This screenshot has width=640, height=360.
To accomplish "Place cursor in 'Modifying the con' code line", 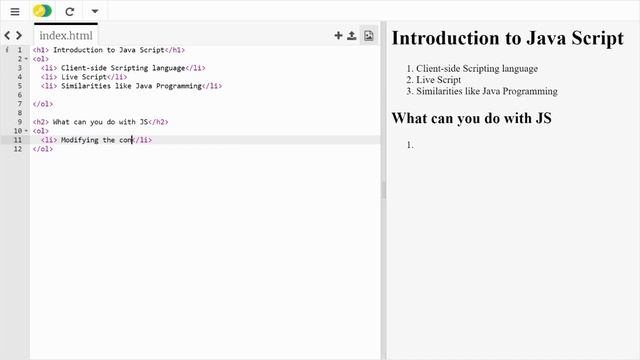I will pos(96,140).
